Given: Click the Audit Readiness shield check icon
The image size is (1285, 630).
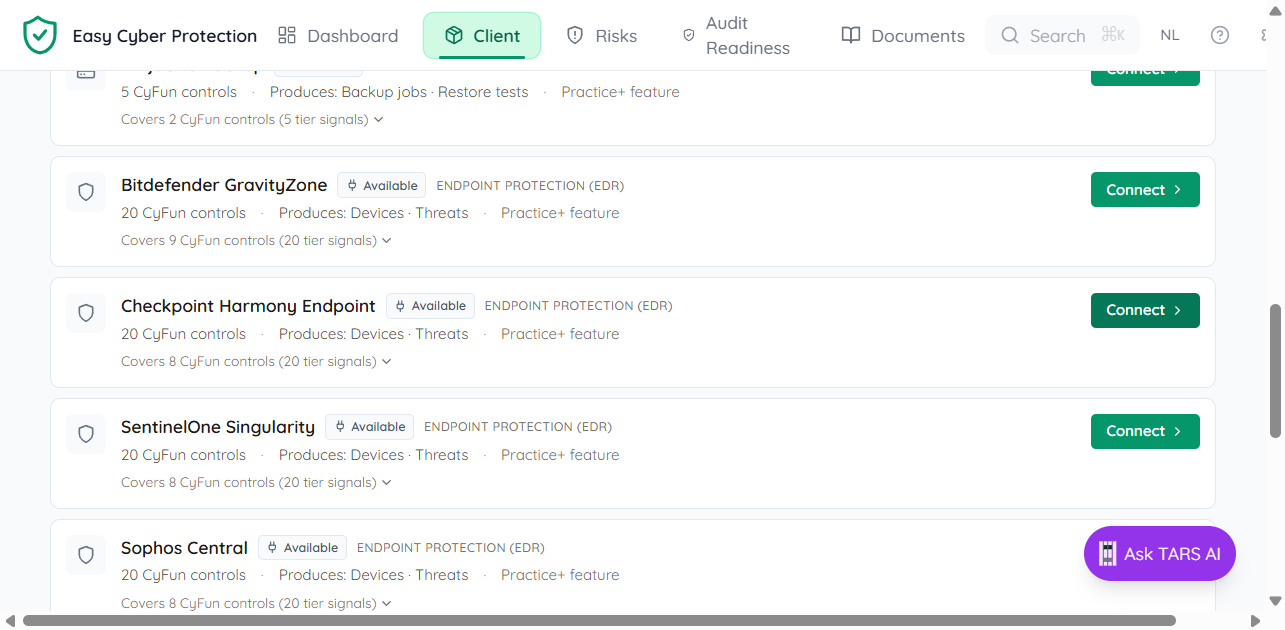Looking at the screenshot, I should click(x=688, y=35).
